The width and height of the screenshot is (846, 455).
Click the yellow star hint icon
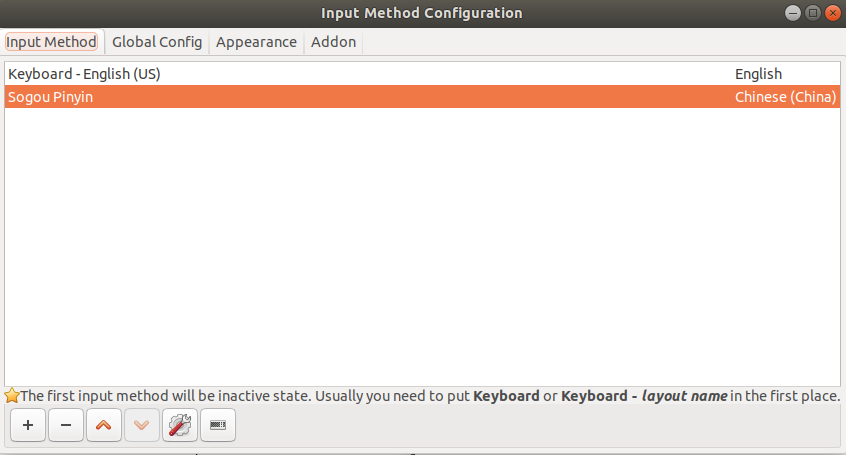pyautogui.click(x=12, y=396)
